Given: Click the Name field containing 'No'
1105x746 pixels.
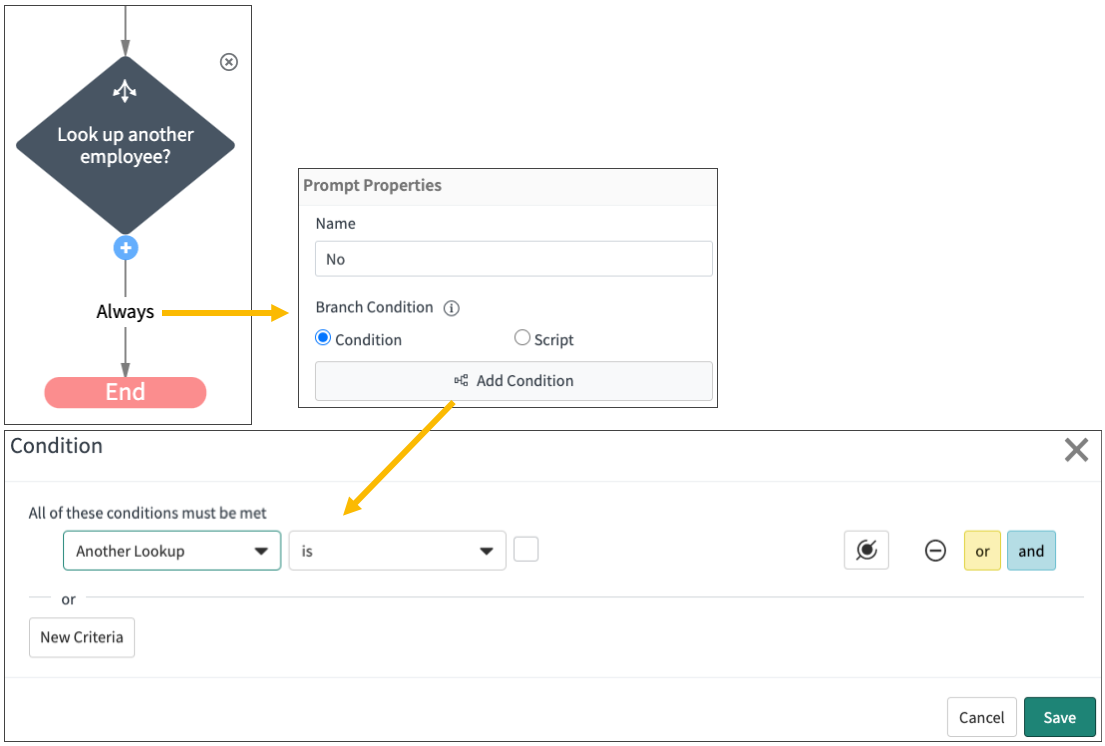Looking at the screenshot, I should click(513, 258).
